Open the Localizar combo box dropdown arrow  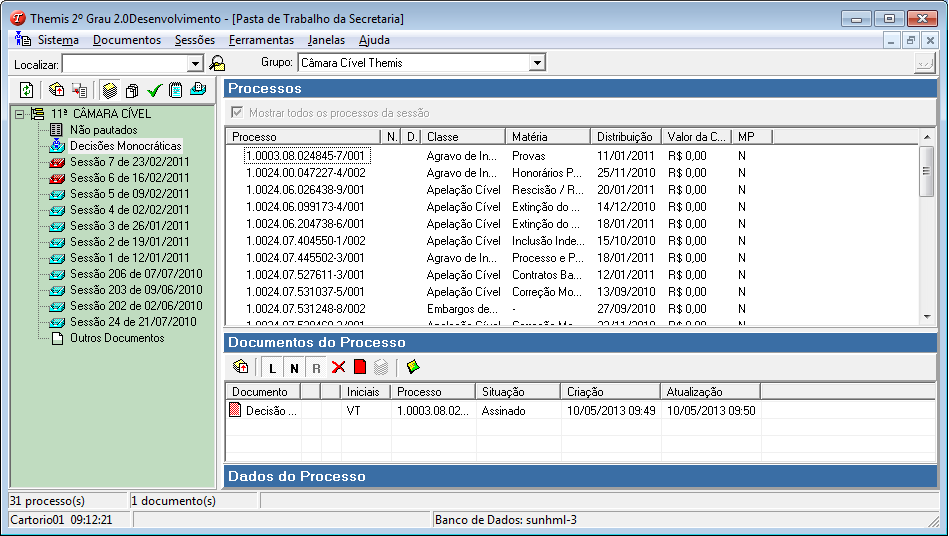click(195, 64)
